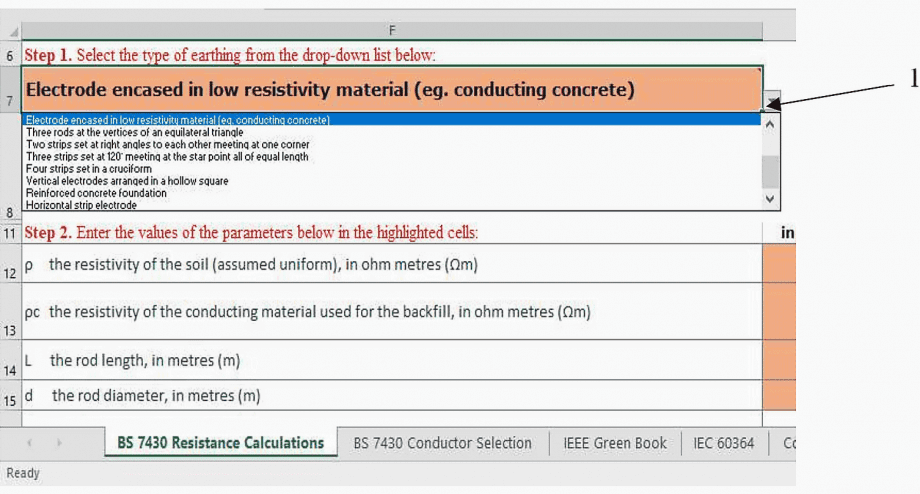Image resolution: width=920 pixels, height=494 pixels.
Task: Select row 11 header
Action: (x=10, y=233)
